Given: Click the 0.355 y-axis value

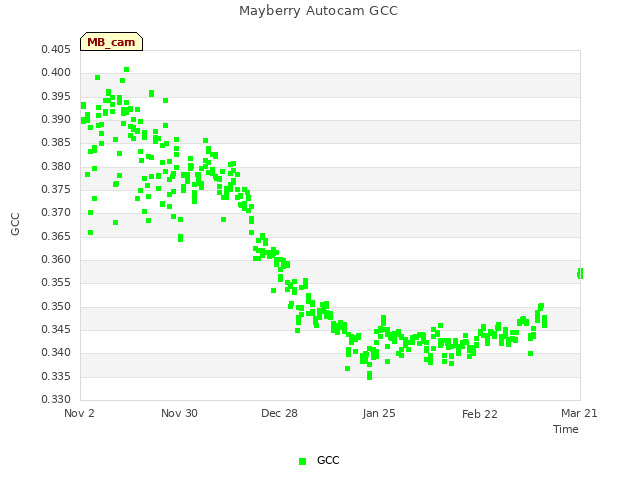Looking at the screenshot, I should pyautogui.click(x=56, y=282).
